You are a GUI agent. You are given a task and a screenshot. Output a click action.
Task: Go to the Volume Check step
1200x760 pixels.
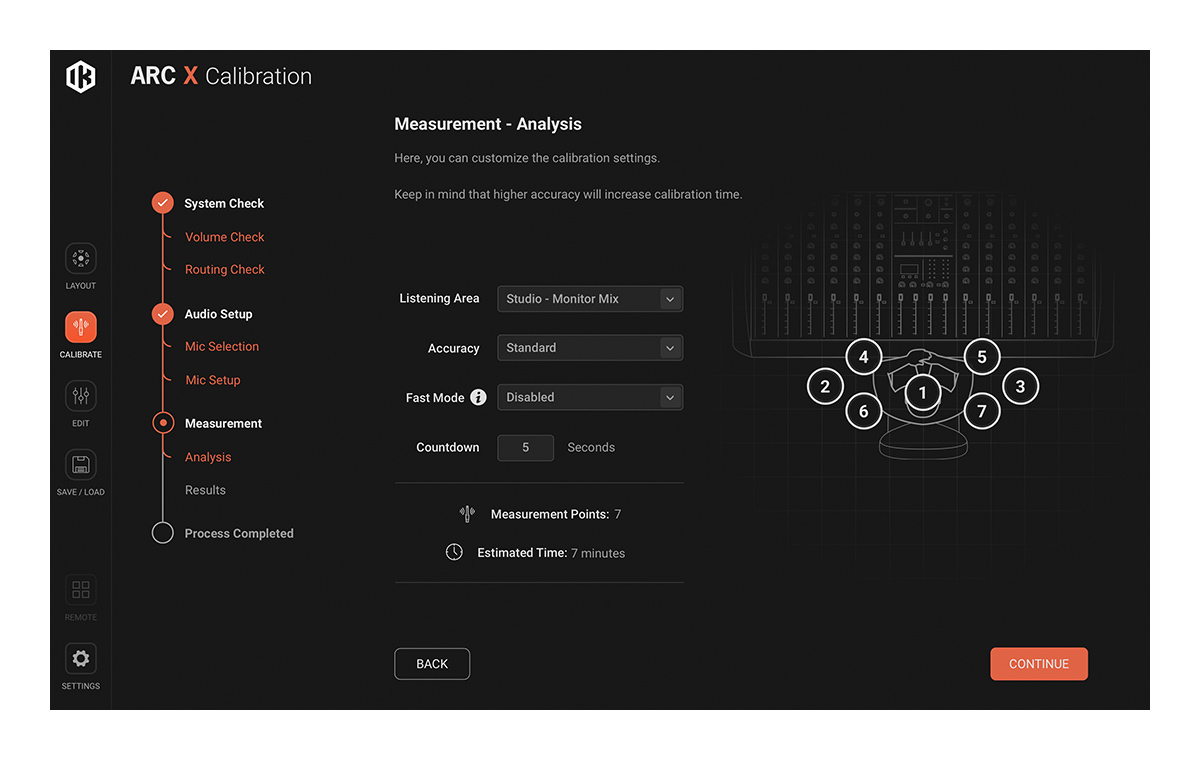225,237
